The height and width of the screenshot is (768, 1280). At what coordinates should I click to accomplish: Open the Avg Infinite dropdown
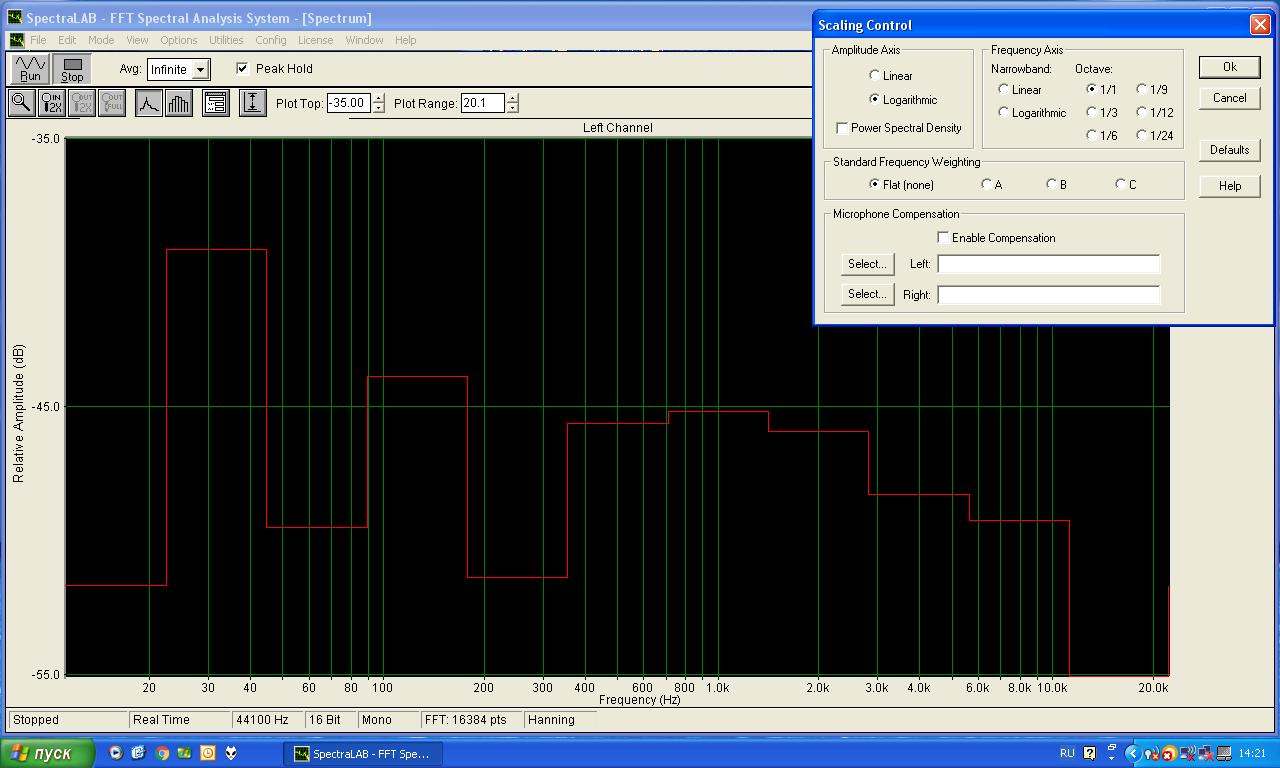click(x=201, y=70)
